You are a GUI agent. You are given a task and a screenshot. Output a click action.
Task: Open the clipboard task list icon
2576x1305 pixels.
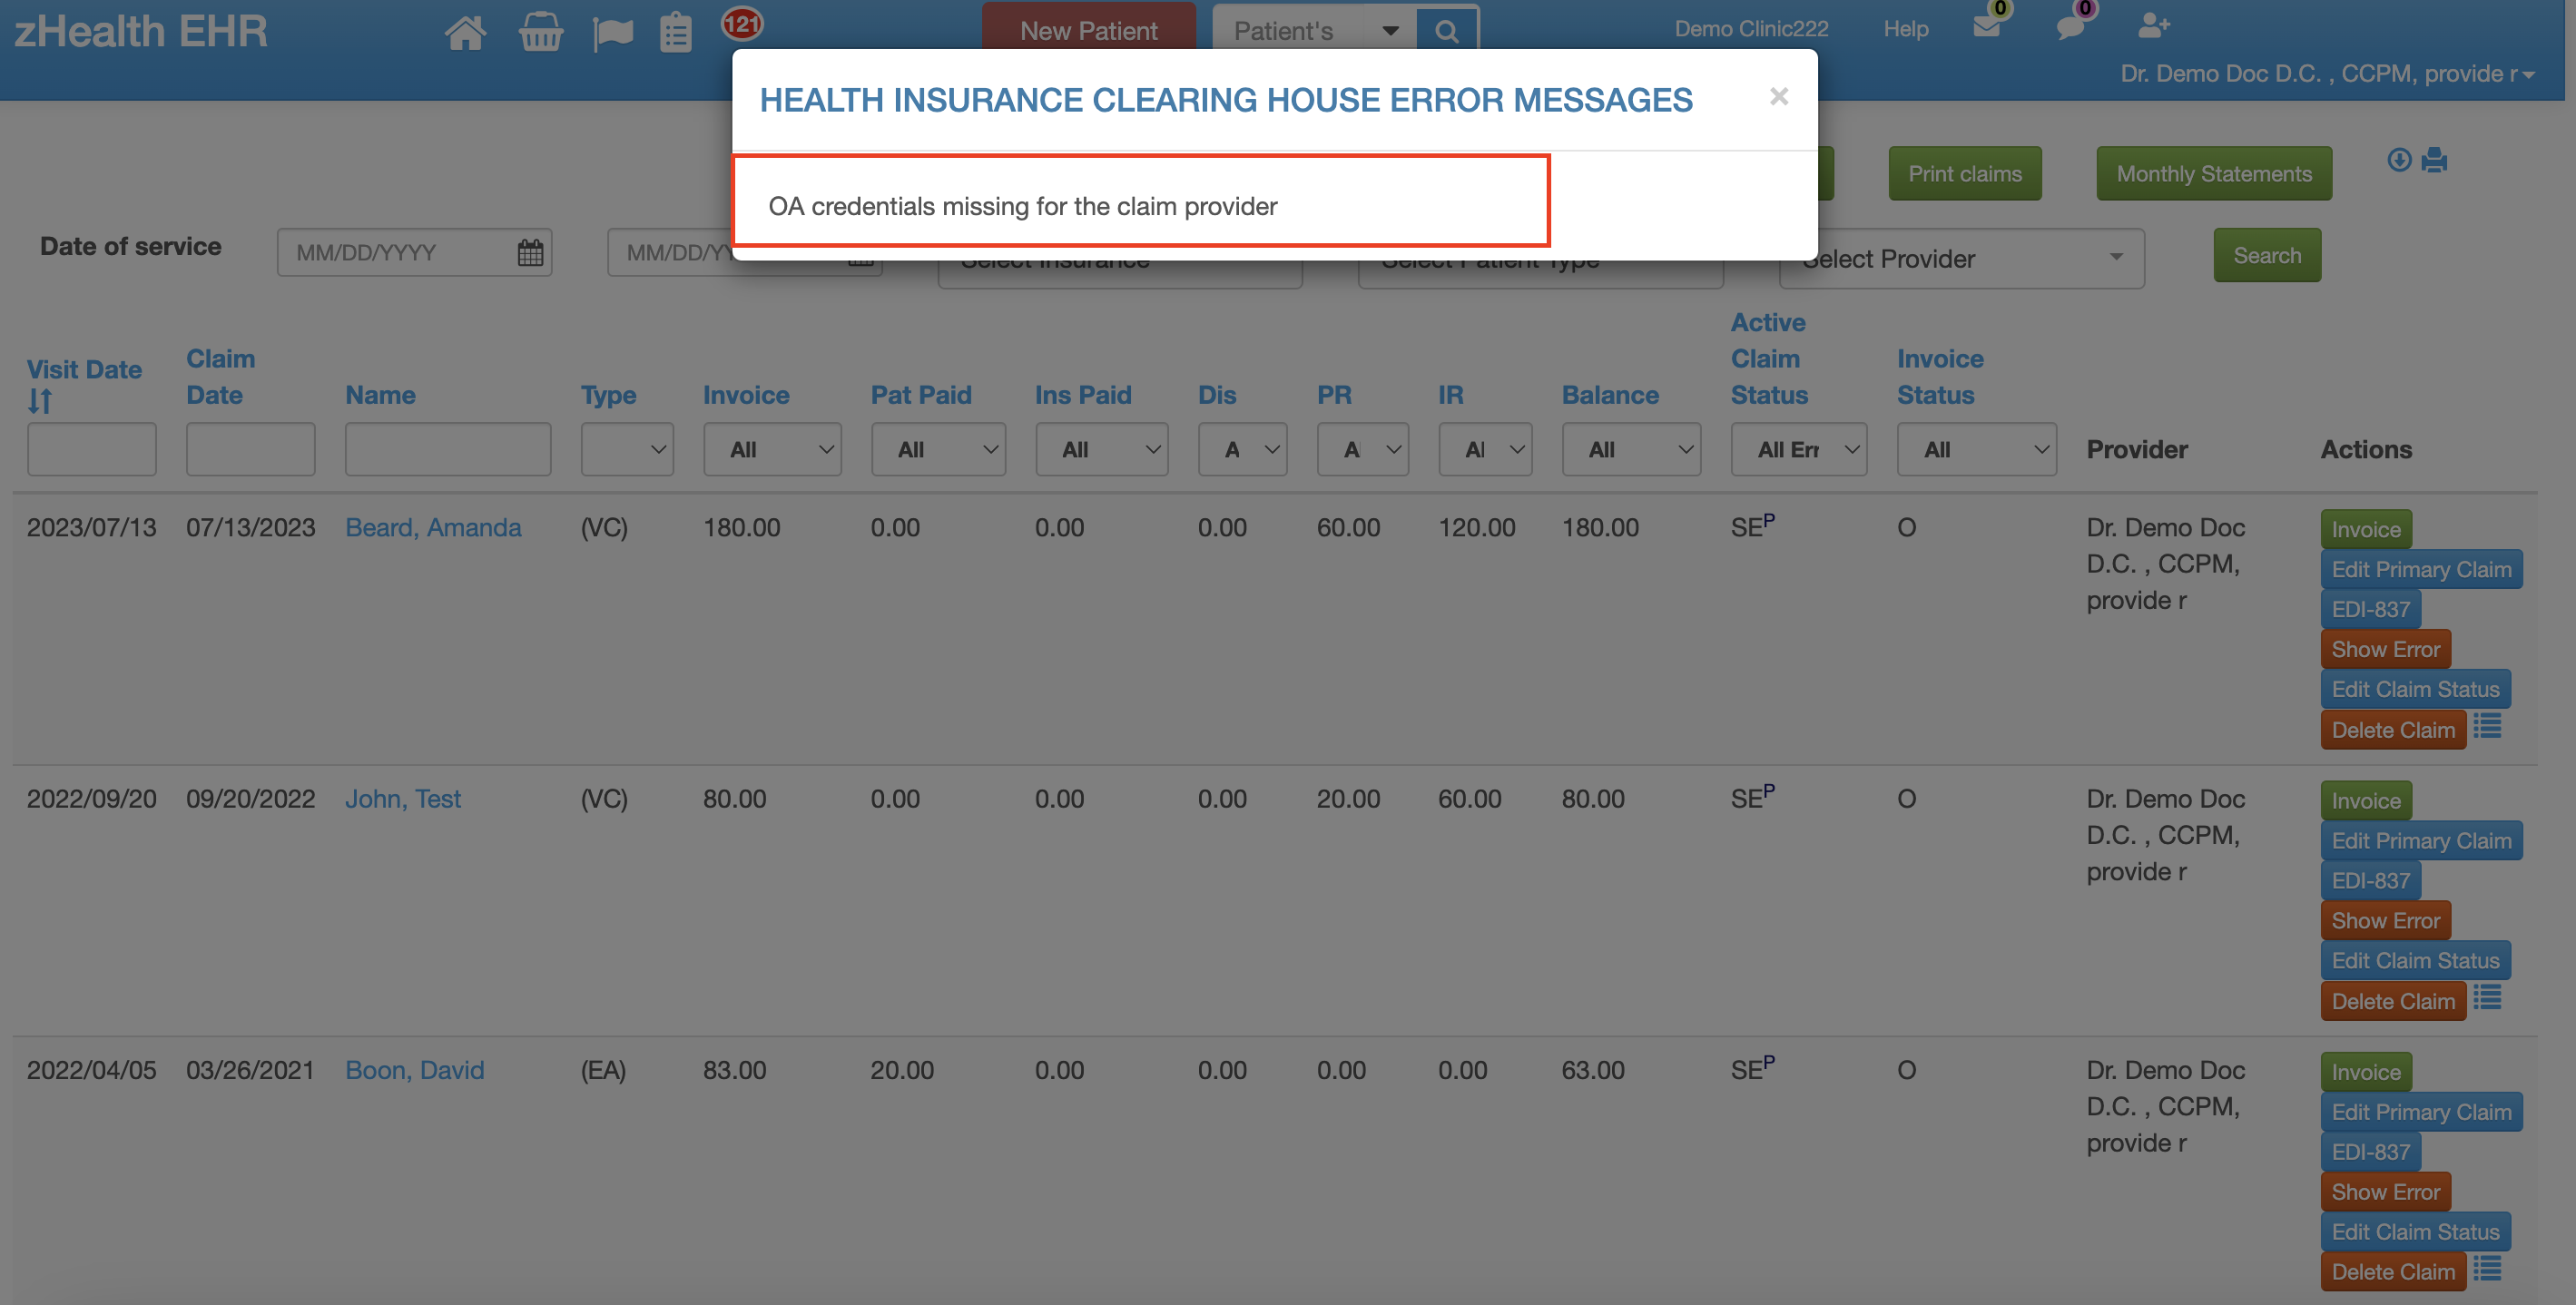[x=676, y=31]
